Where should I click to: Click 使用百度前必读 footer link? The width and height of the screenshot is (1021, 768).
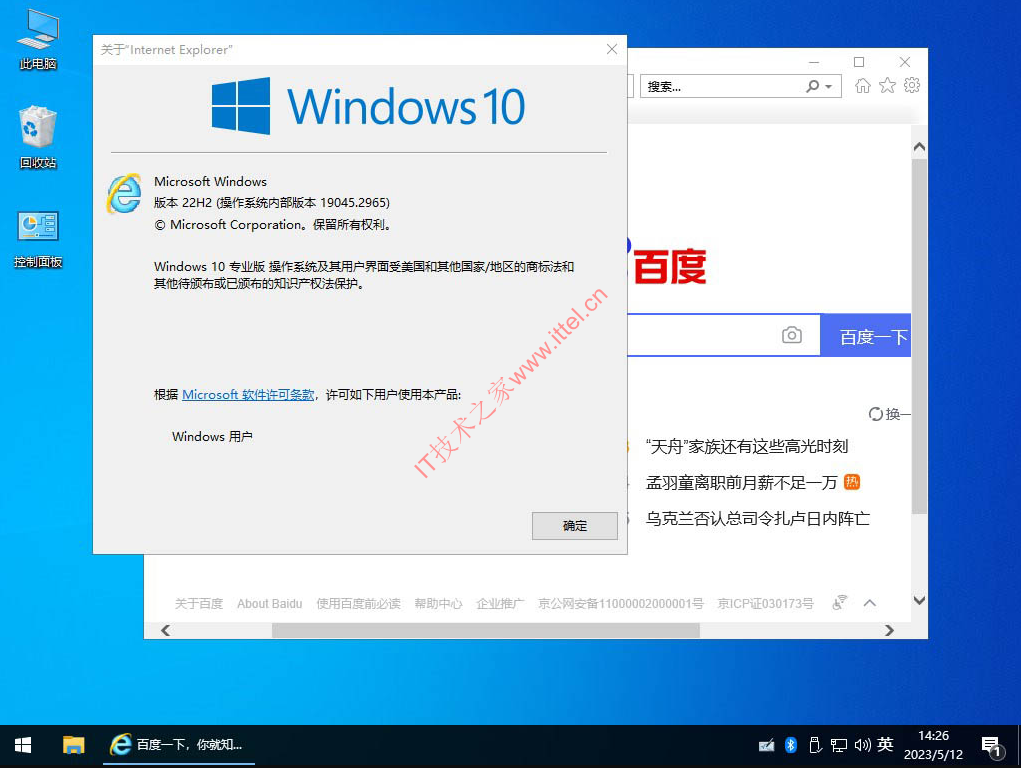[358, 603]
